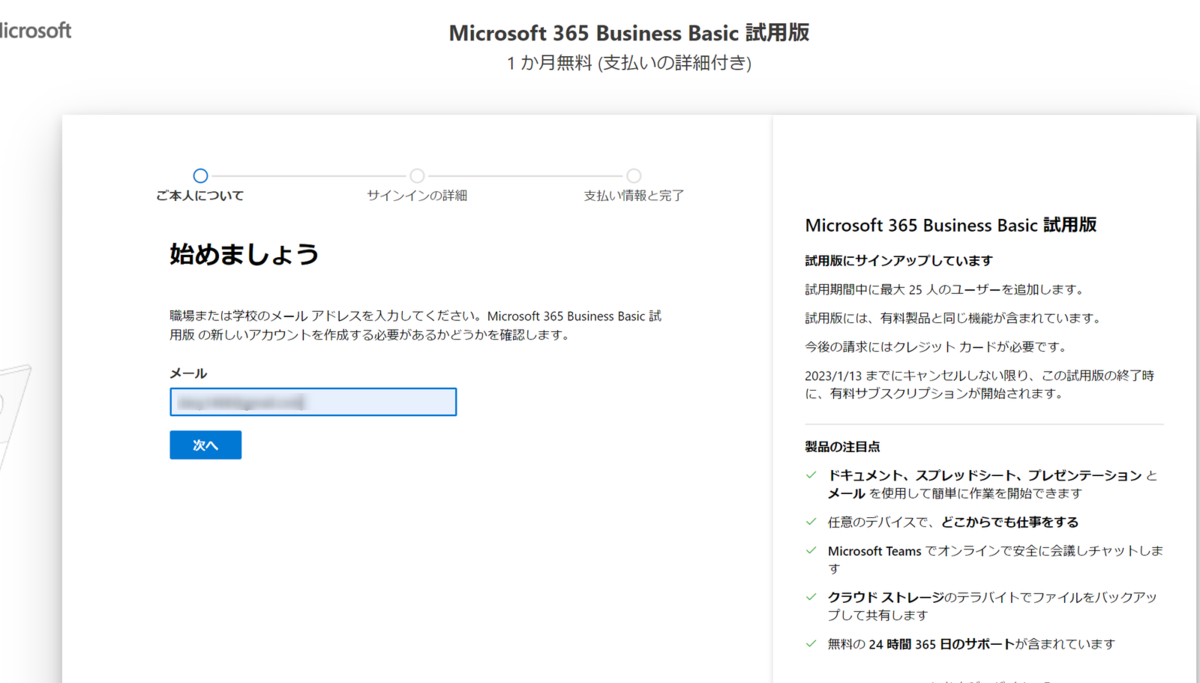Click the Microsoft logo text
The image size is (1200, 683).
35,31
